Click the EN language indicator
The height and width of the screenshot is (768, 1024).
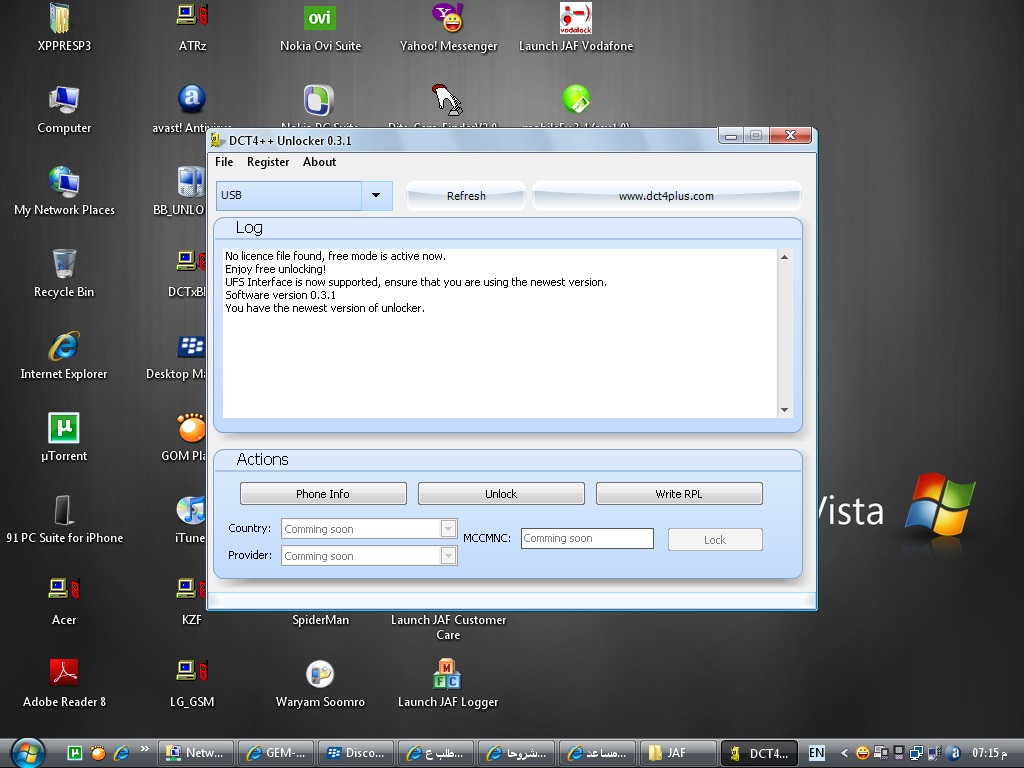tap(816, 753)
